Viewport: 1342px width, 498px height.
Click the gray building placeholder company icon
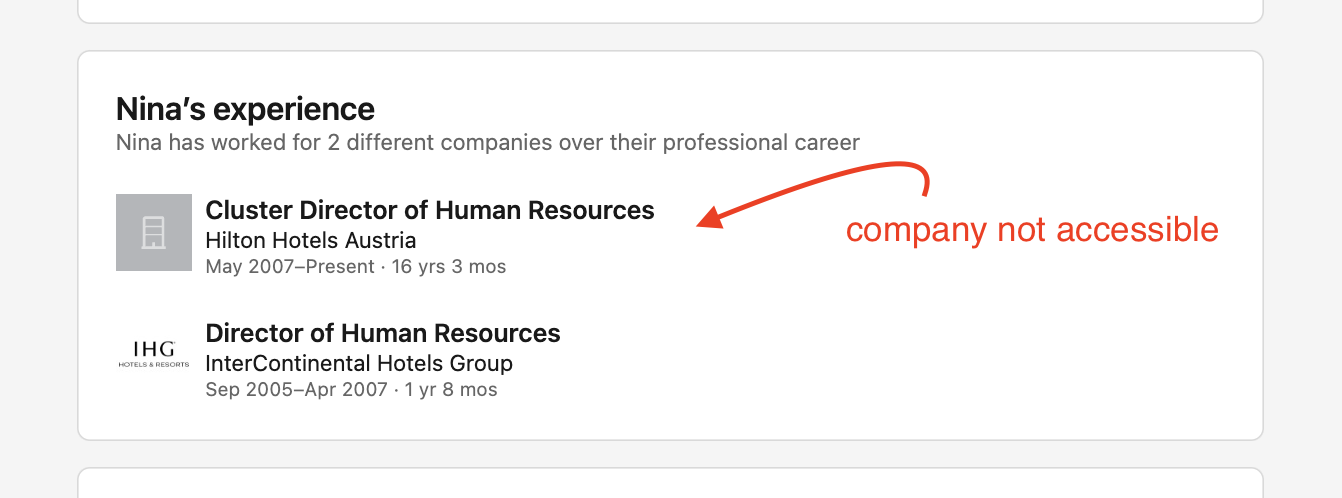[154, 232]
